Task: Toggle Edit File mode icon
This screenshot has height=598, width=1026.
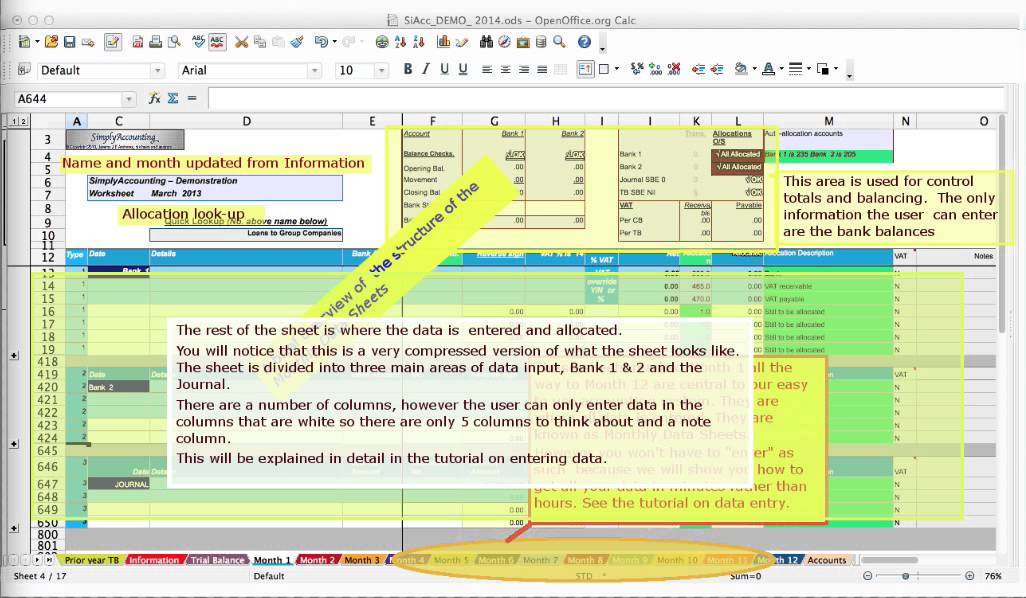Action: pyautogui.click(x=113, y=43)
